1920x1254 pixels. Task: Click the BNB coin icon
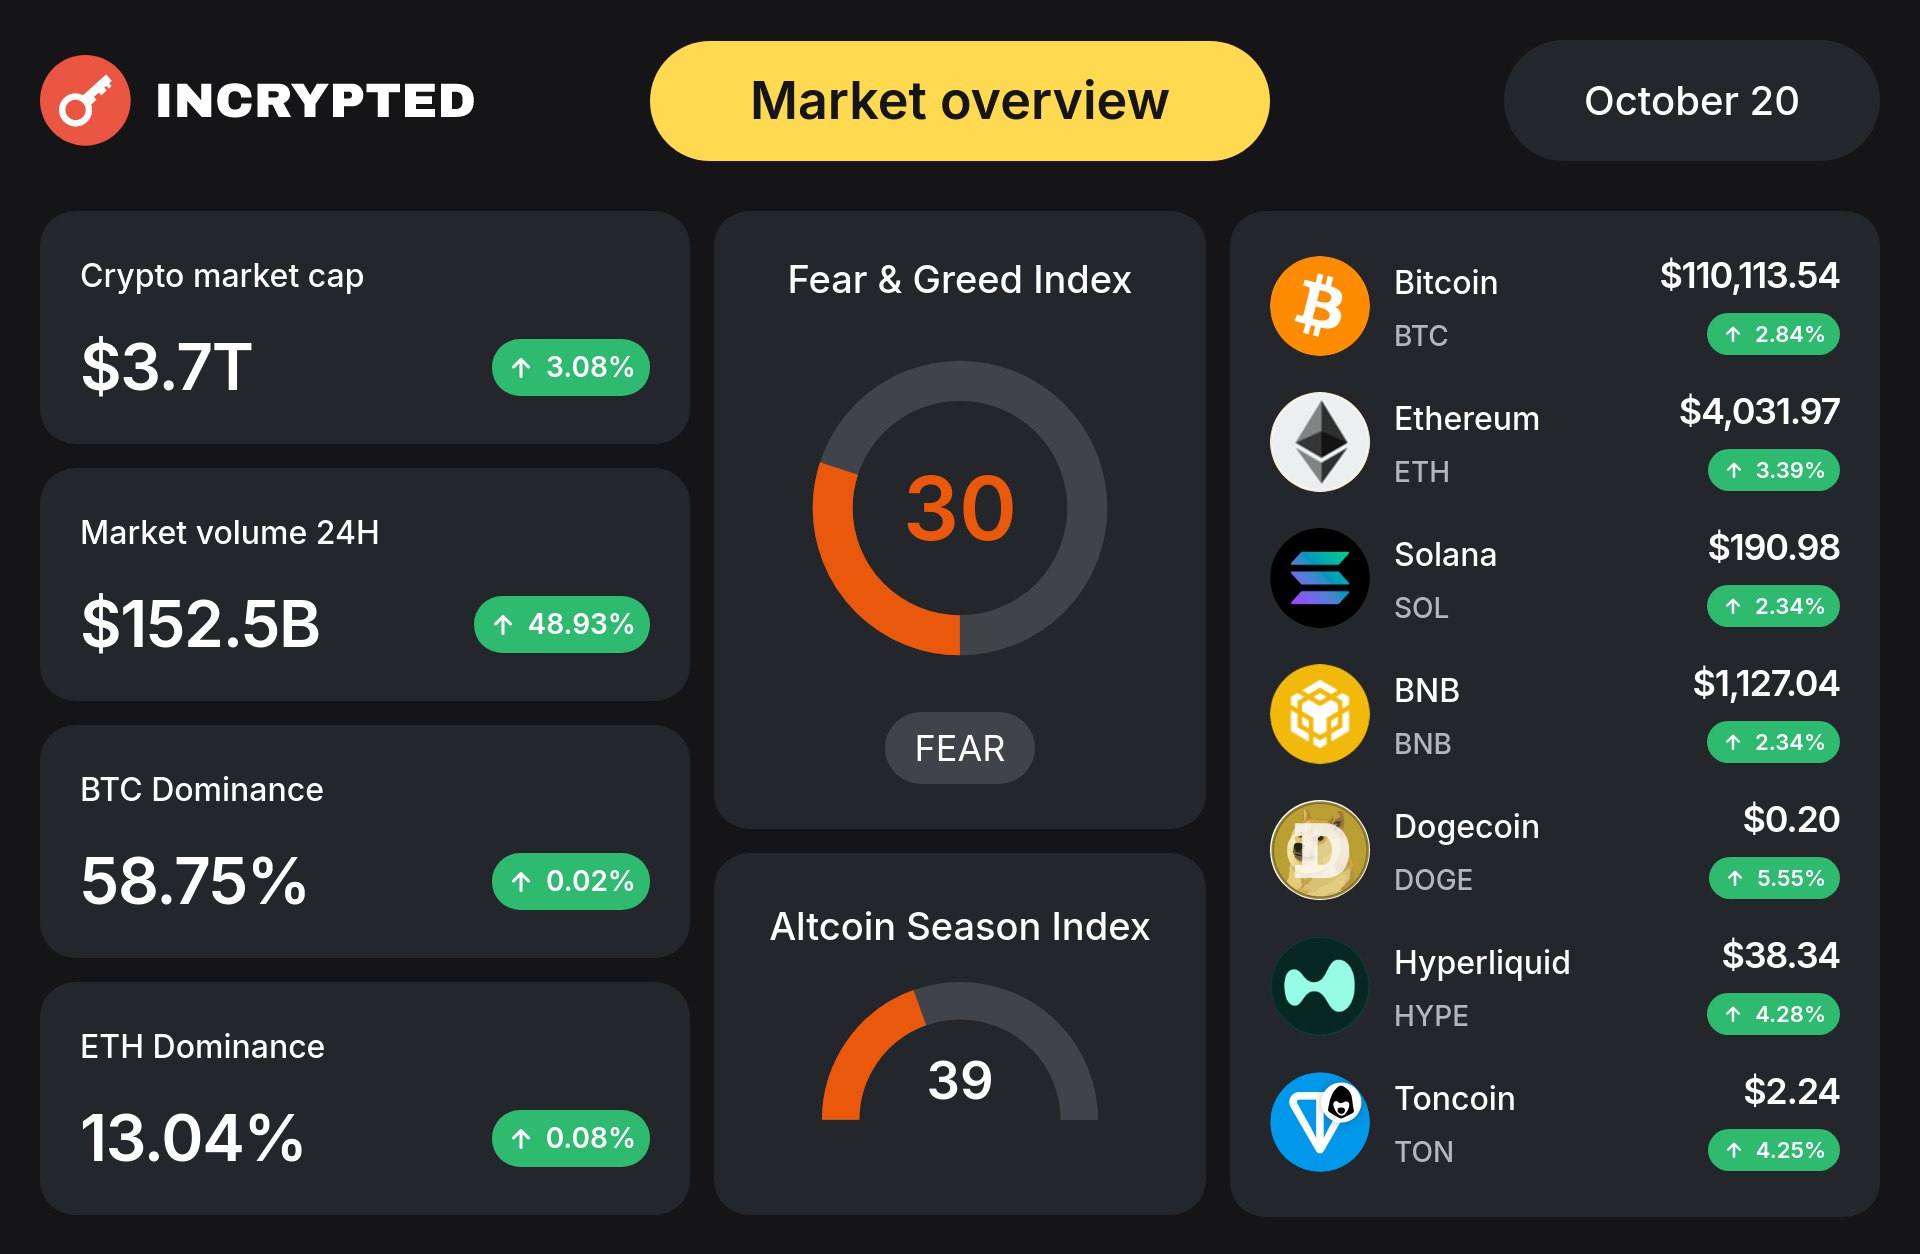(x=1319, y=714)
